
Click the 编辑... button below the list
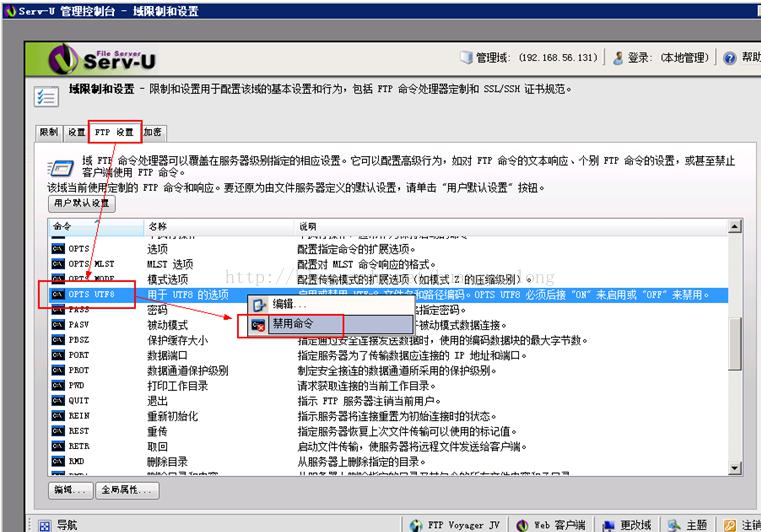[71, 490]
